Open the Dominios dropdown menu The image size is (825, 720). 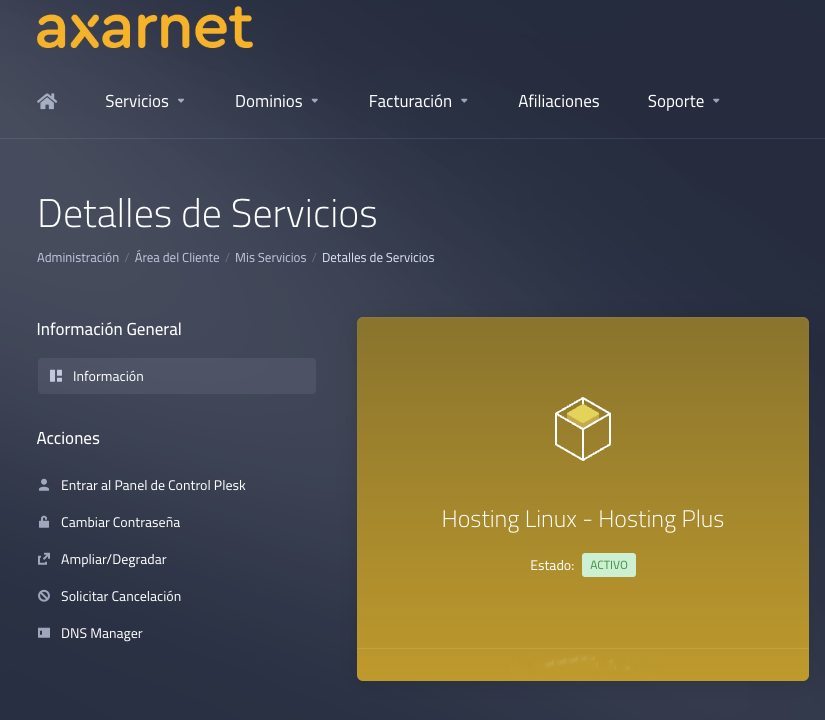coord(276,101)
